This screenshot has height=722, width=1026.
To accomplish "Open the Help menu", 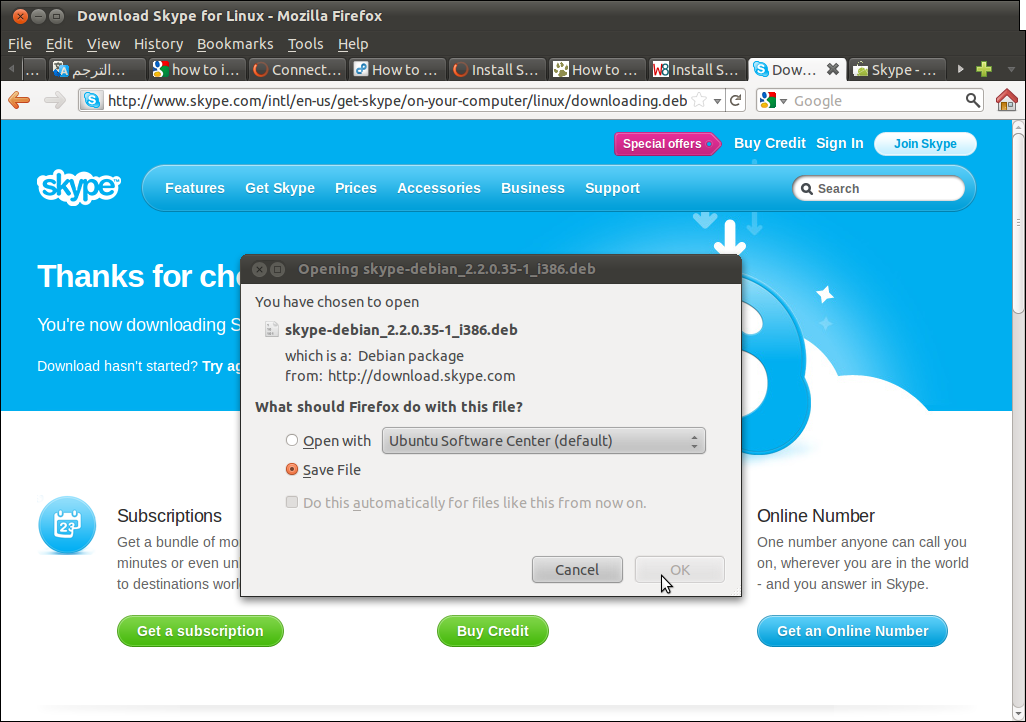I will [353, 44].
